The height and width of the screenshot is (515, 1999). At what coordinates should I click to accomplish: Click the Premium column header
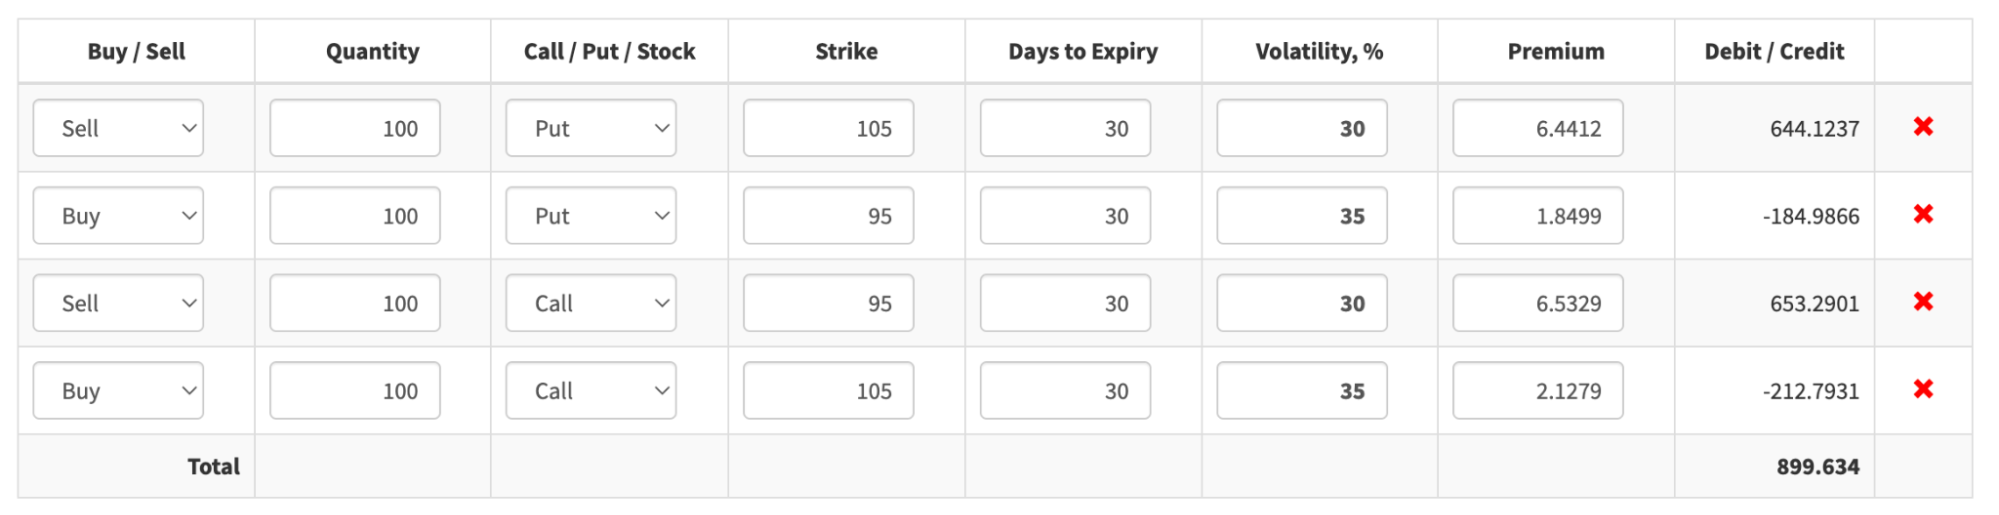pos(1555,51)
